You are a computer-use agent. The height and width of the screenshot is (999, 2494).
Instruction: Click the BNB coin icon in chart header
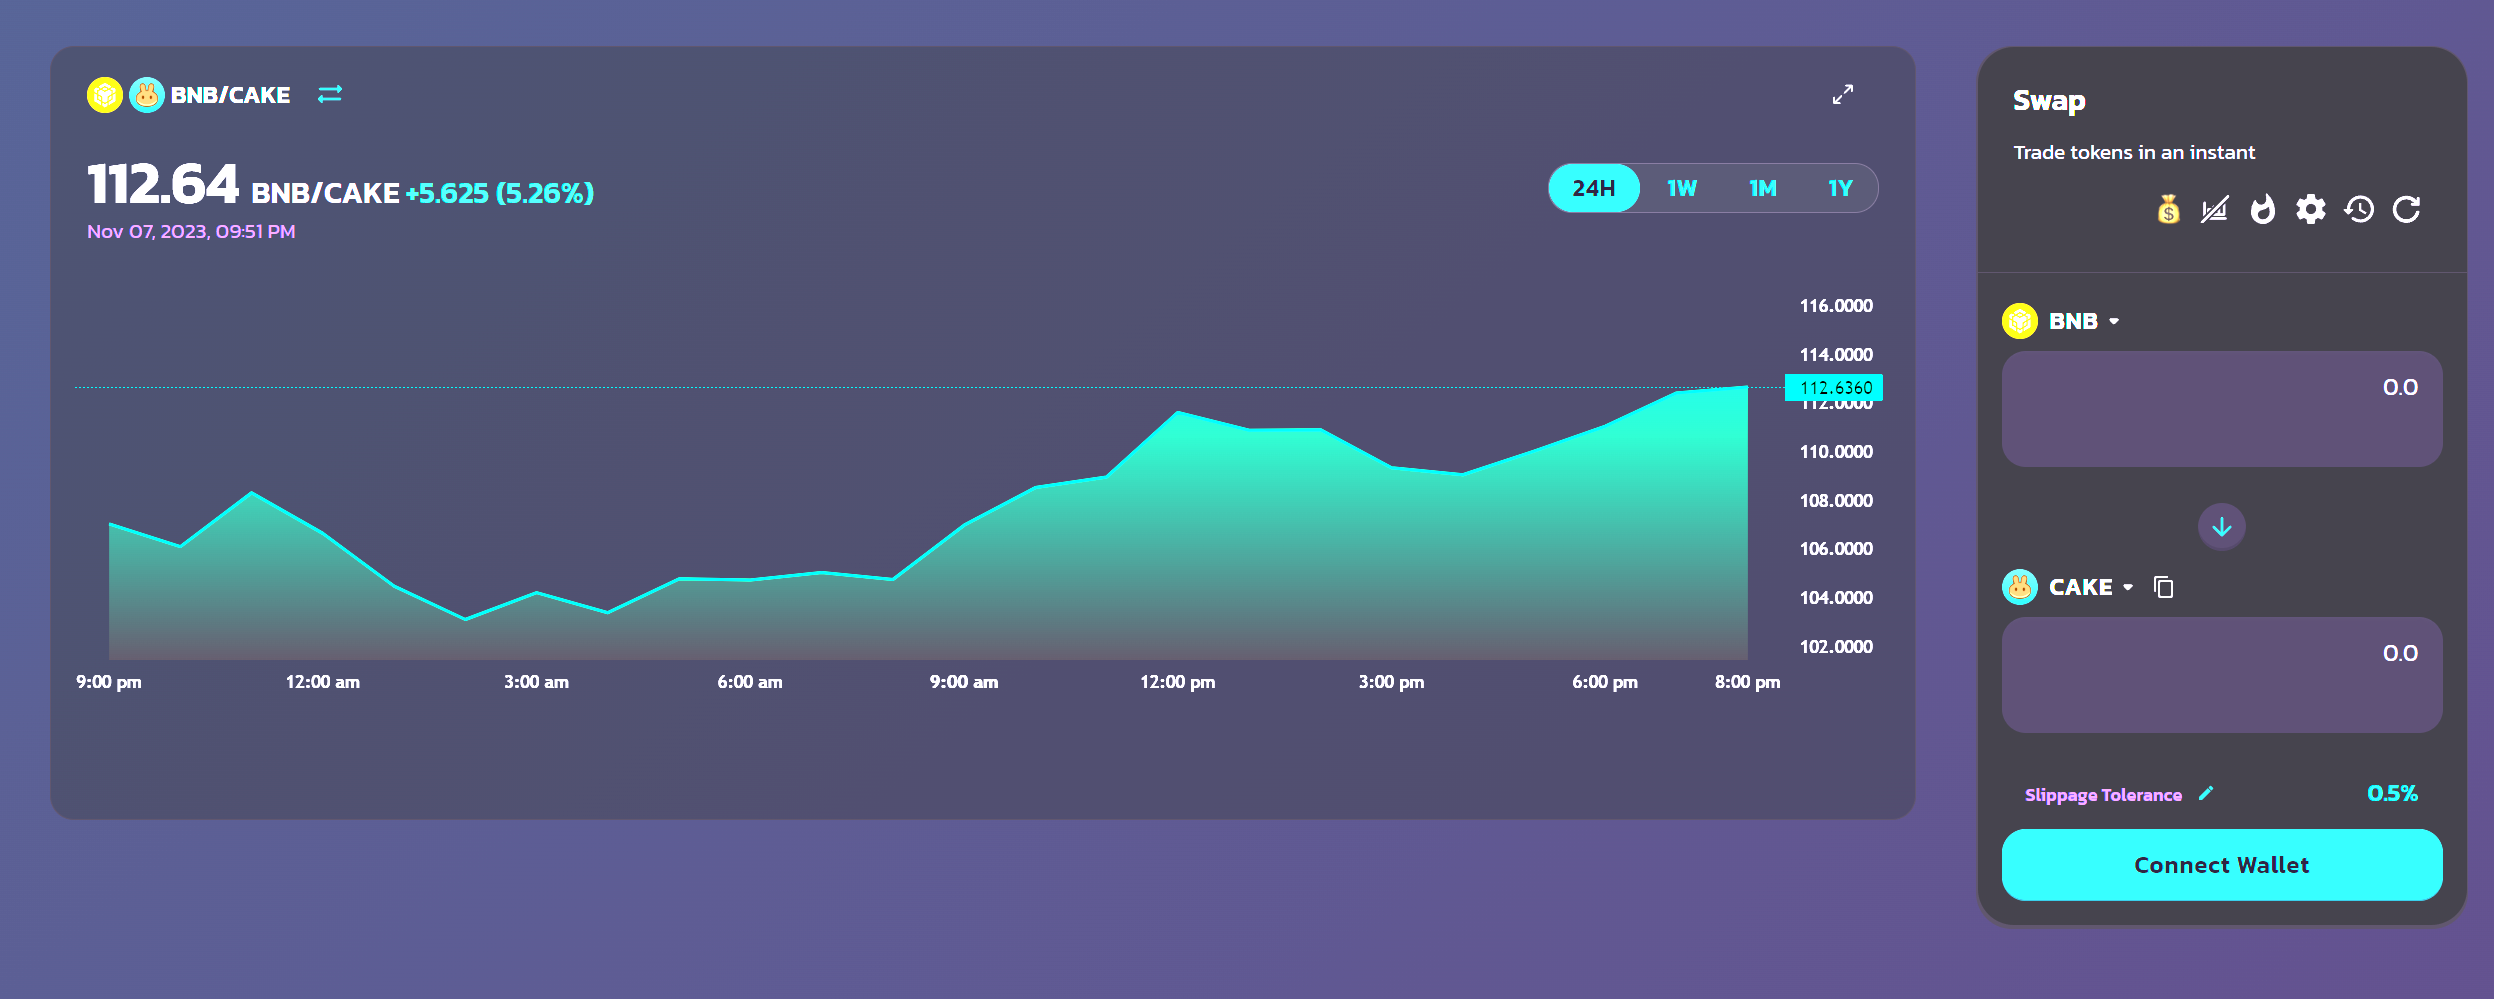105,95
